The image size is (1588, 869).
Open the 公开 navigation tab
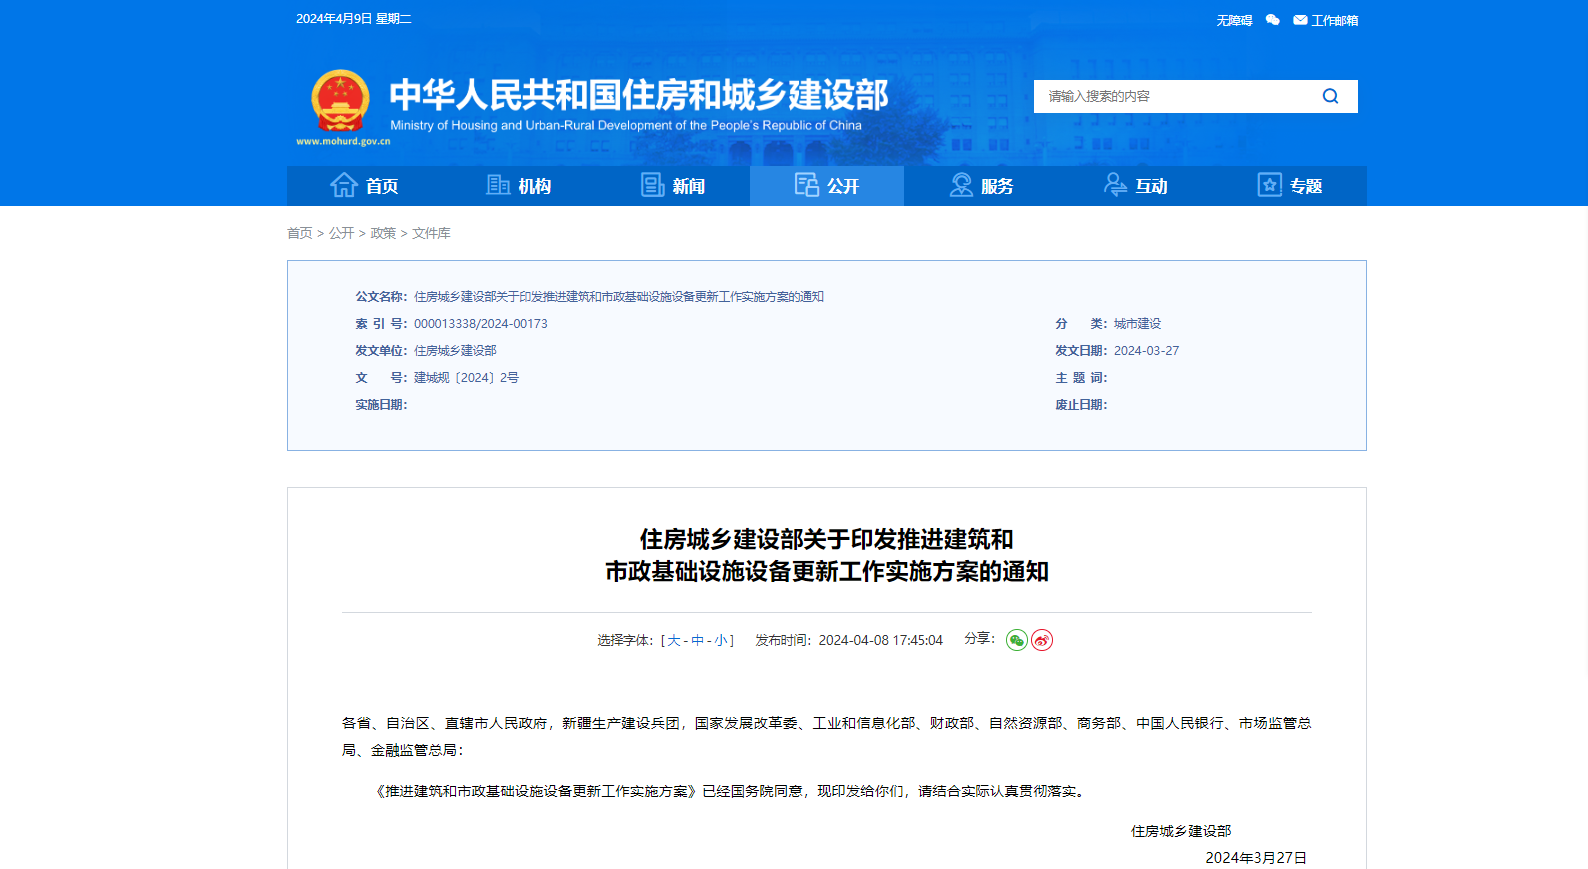click(827, 186)
